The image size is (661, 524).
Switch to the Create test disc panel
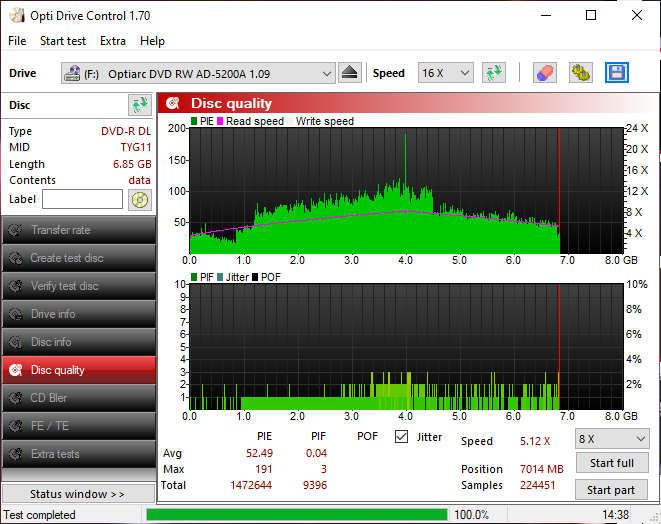click(79, 258)
